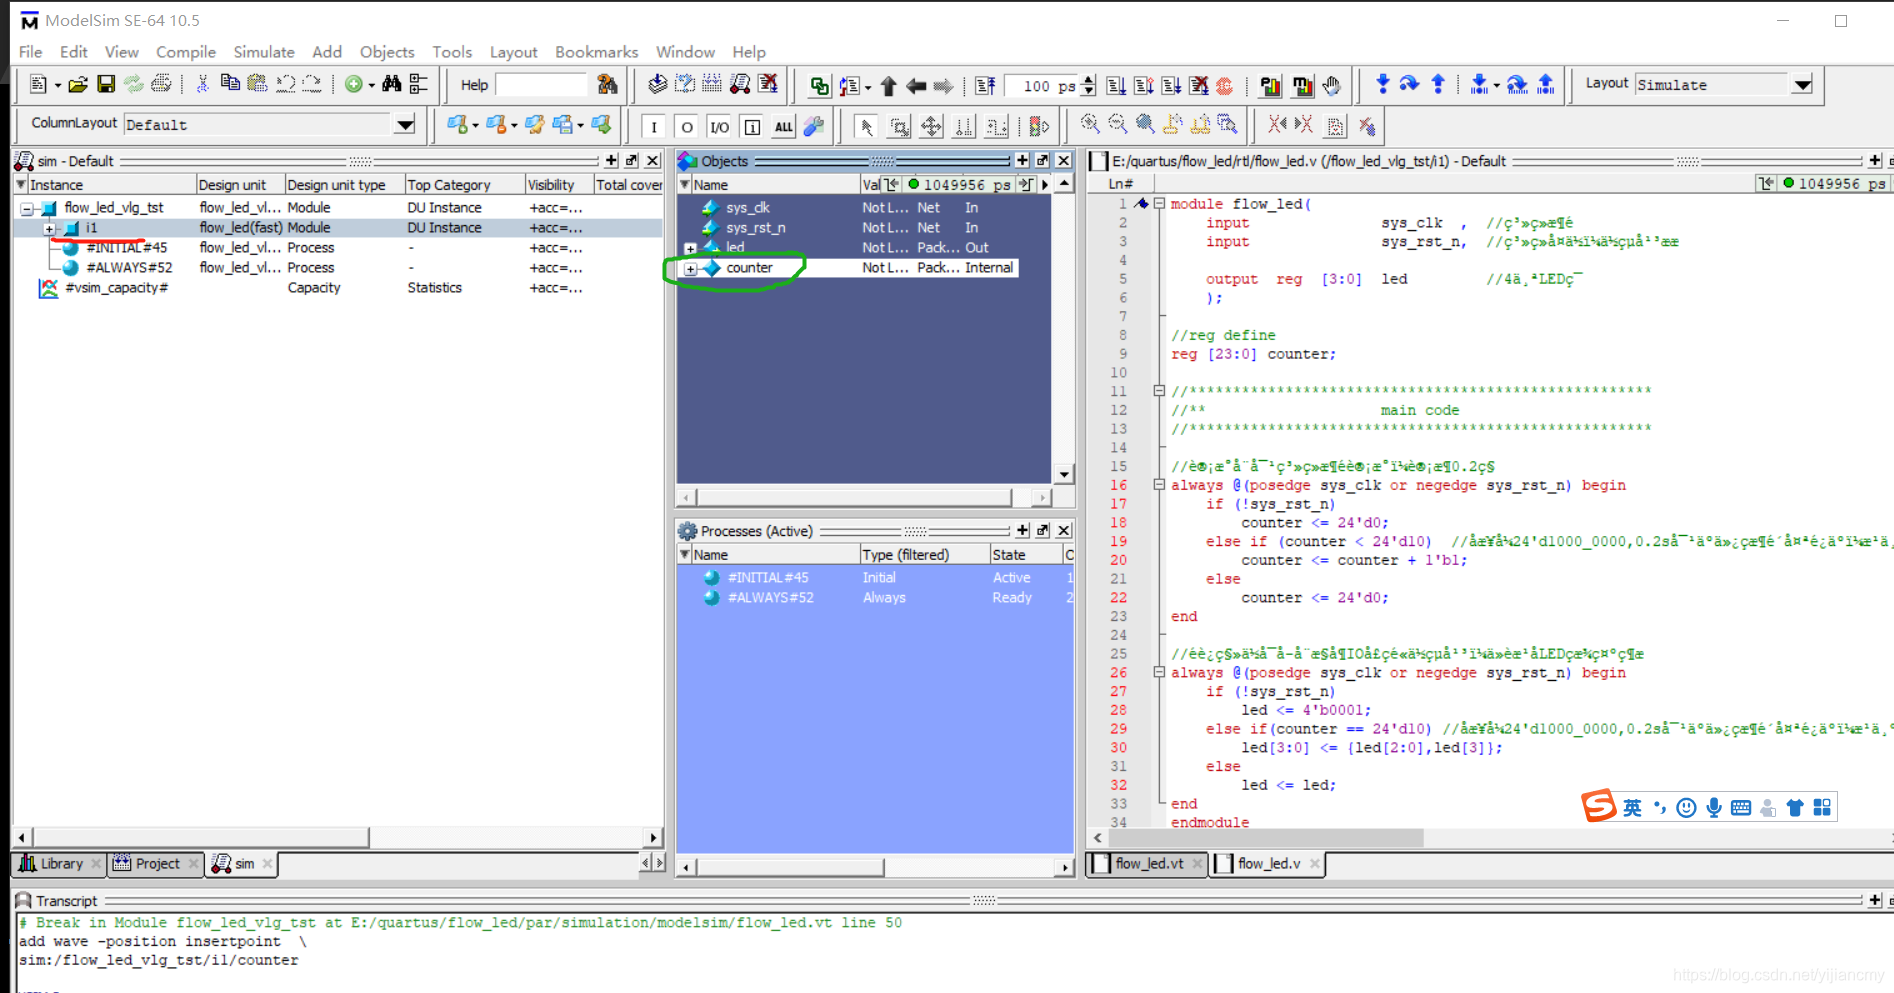Click the Help search person icon

coord(607,85)
